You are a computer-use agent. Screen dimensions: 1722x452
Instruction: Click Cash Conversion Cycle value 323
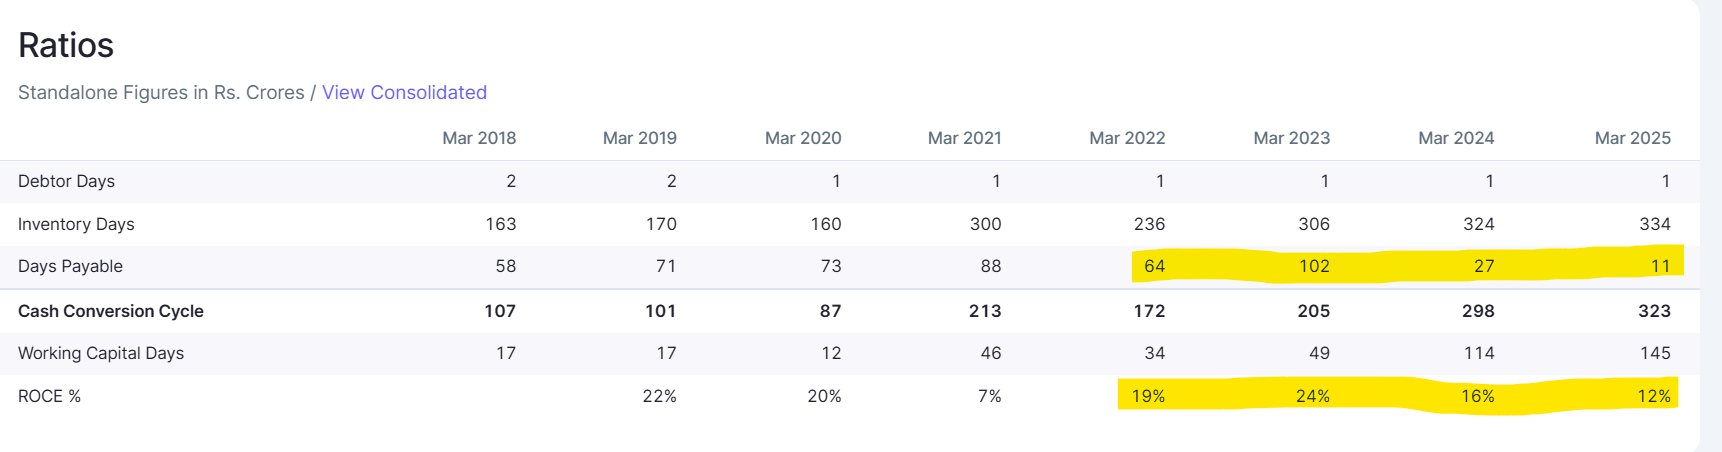pos(1654,311)
